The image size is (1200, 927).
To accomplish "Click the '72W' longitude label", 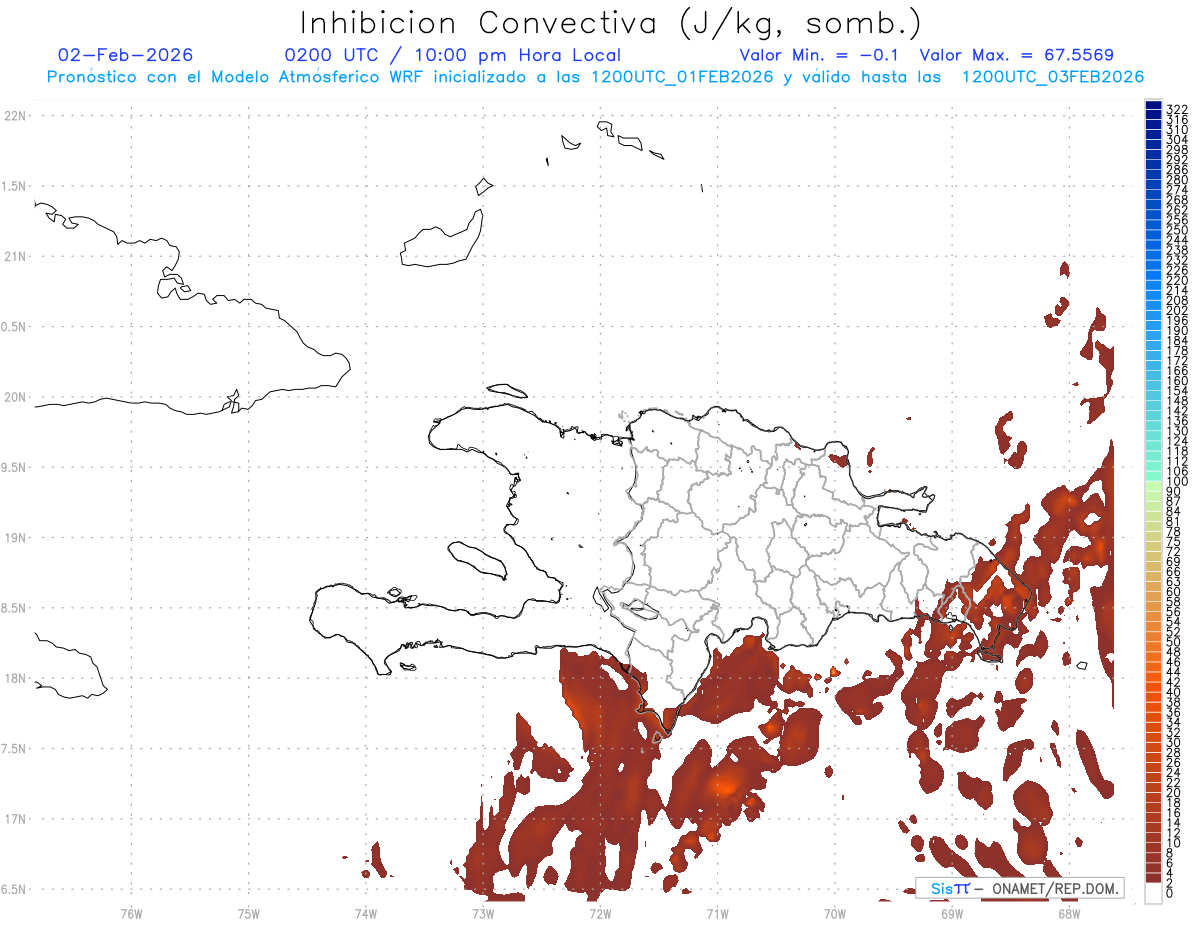I will pyautogui.click(x=600, y=913).
